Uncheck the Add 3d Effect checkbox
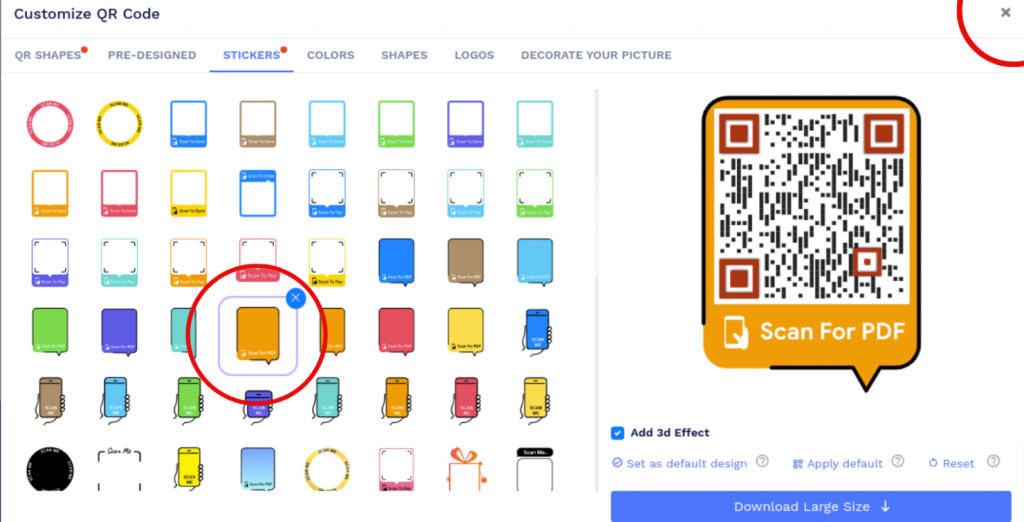The width and height of the screenshot is (1024, 522). (x=617, y=433)
